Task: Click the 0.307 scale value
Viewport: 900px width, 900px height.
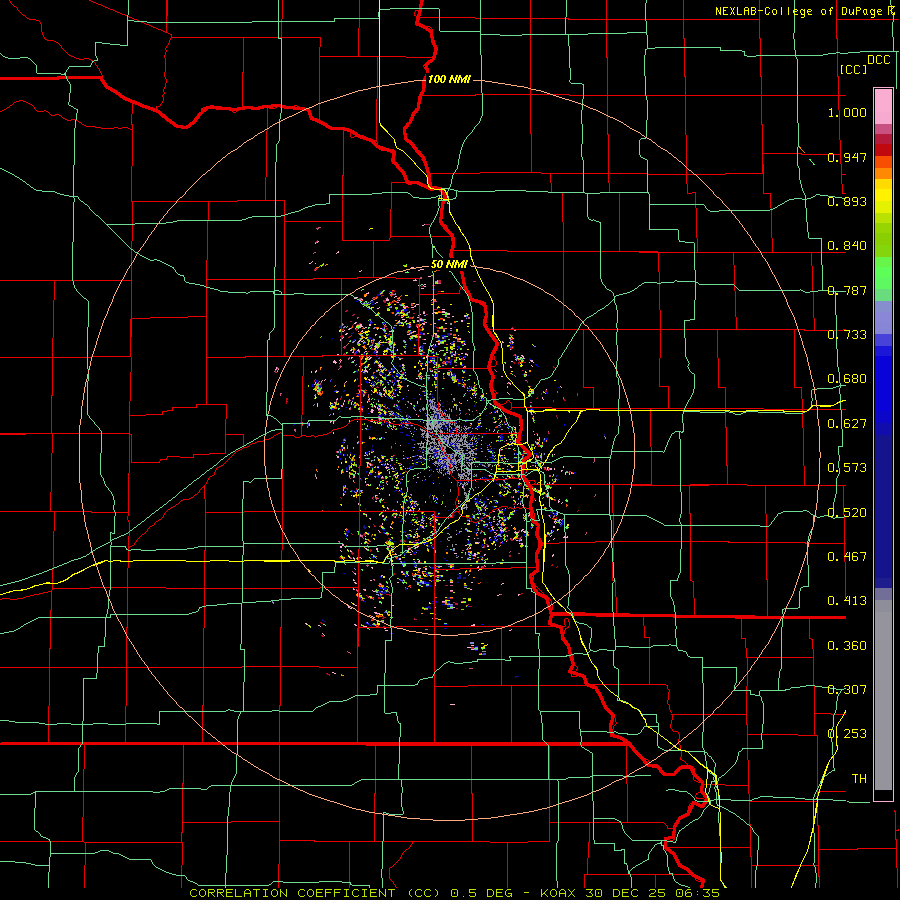Action: (847, 690)
